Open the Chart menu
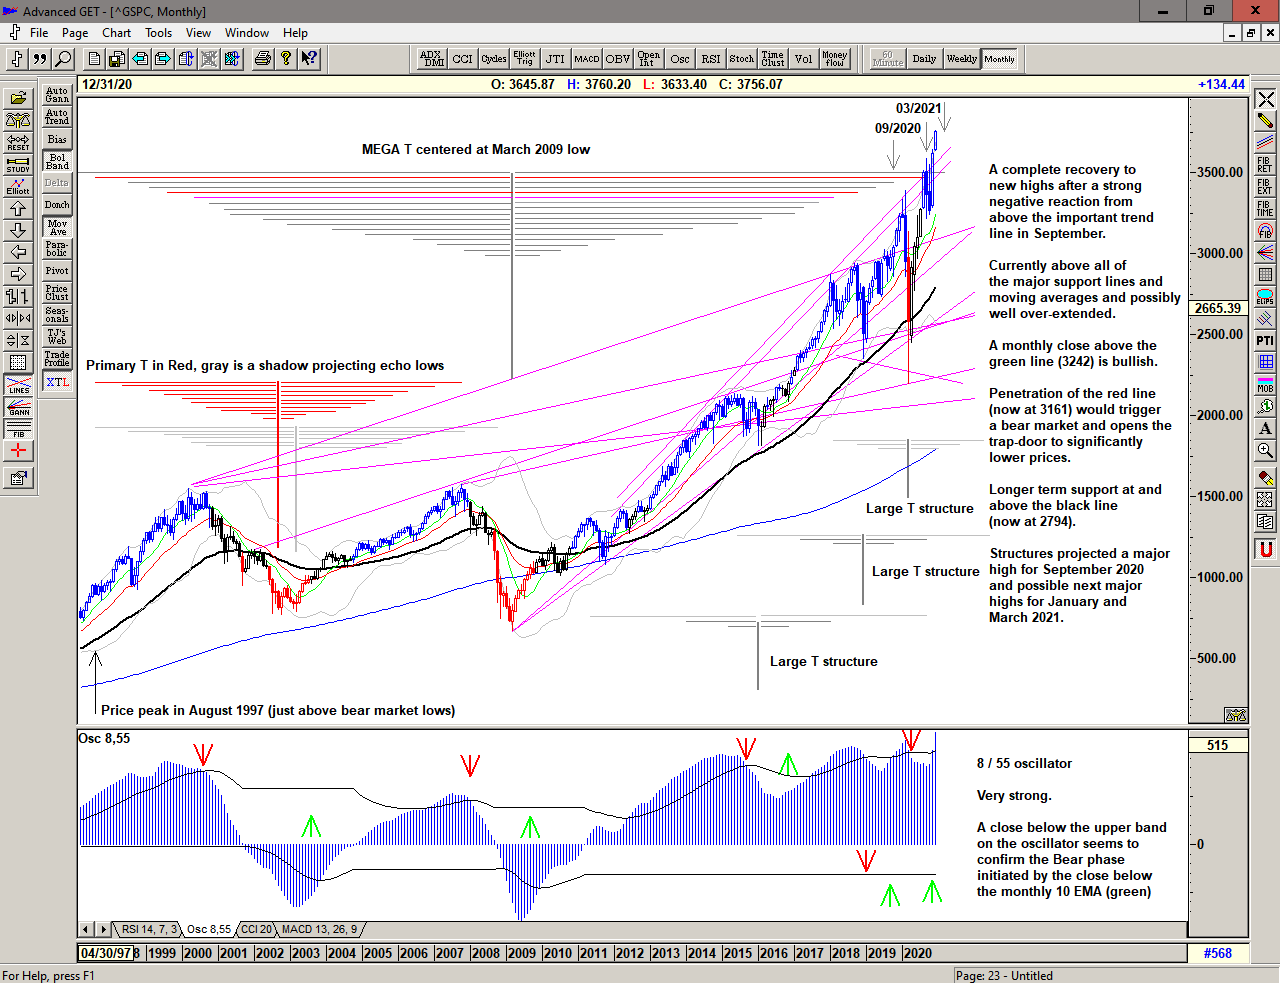1280x983 pixels. point(116,33)
